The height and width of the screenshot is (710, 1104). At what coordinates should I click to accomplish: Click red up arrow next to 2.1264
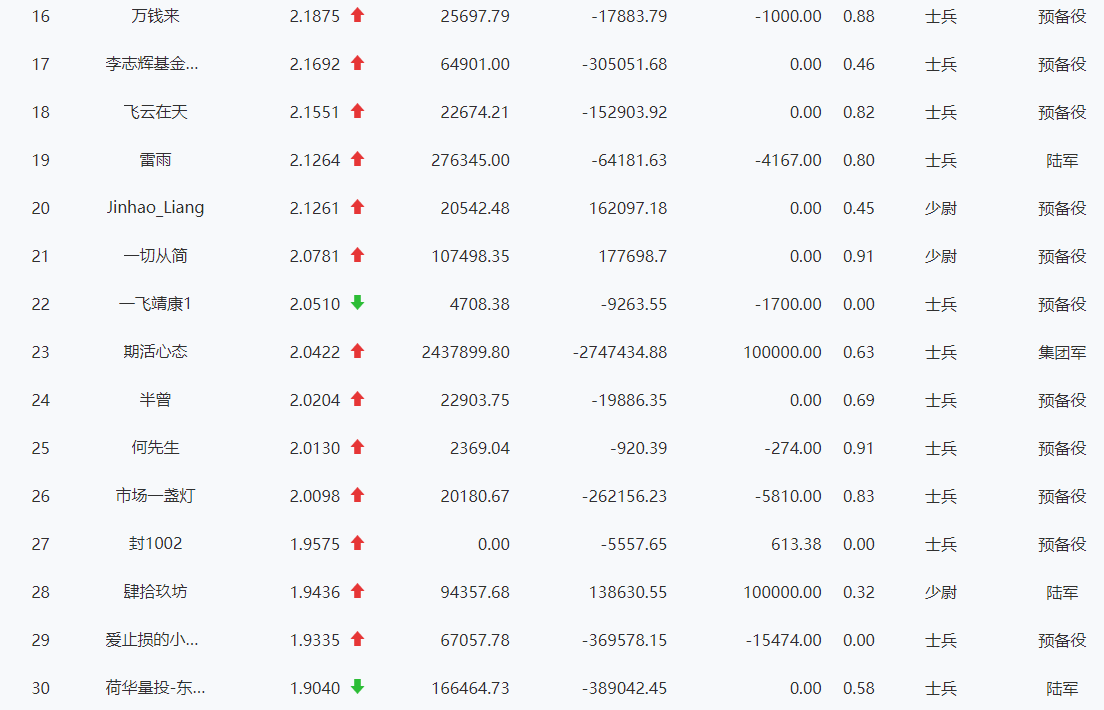(357, 159)
